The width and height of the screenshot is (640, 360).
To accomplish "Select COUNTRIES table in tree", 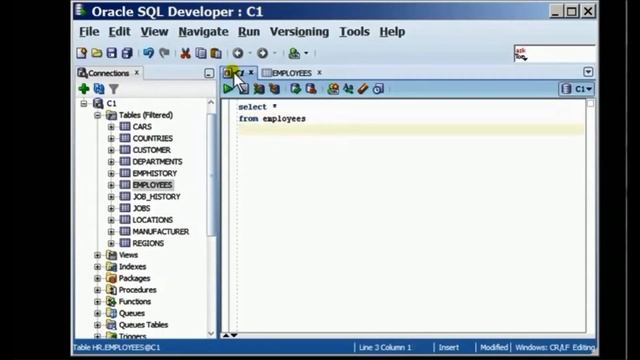I will [153, 138].
